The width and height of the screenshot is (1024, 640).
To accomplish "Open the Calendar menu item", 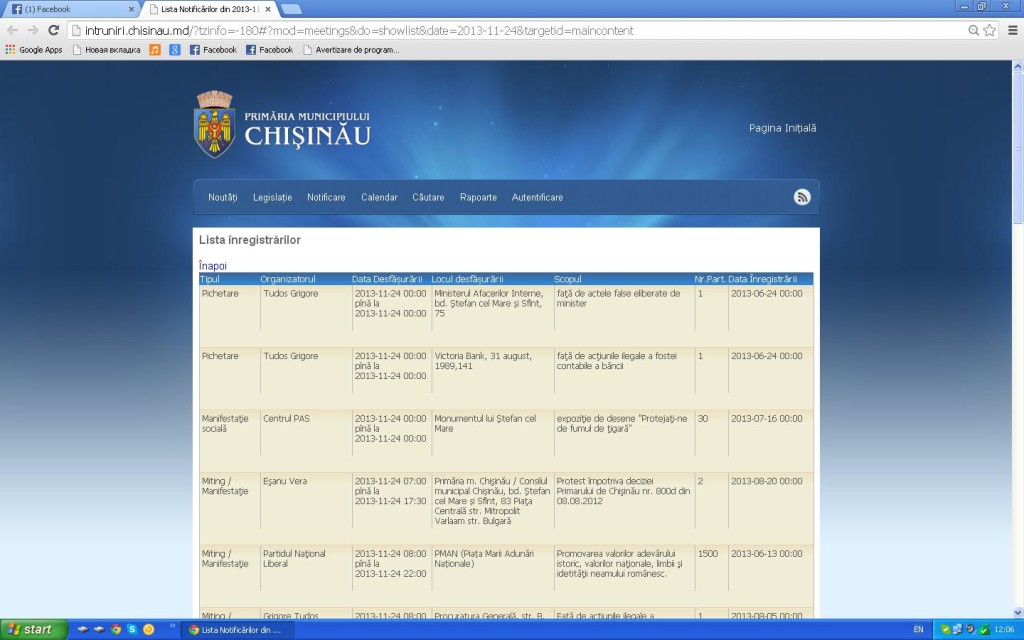I will pyautogui.click(x=379, y=197).
